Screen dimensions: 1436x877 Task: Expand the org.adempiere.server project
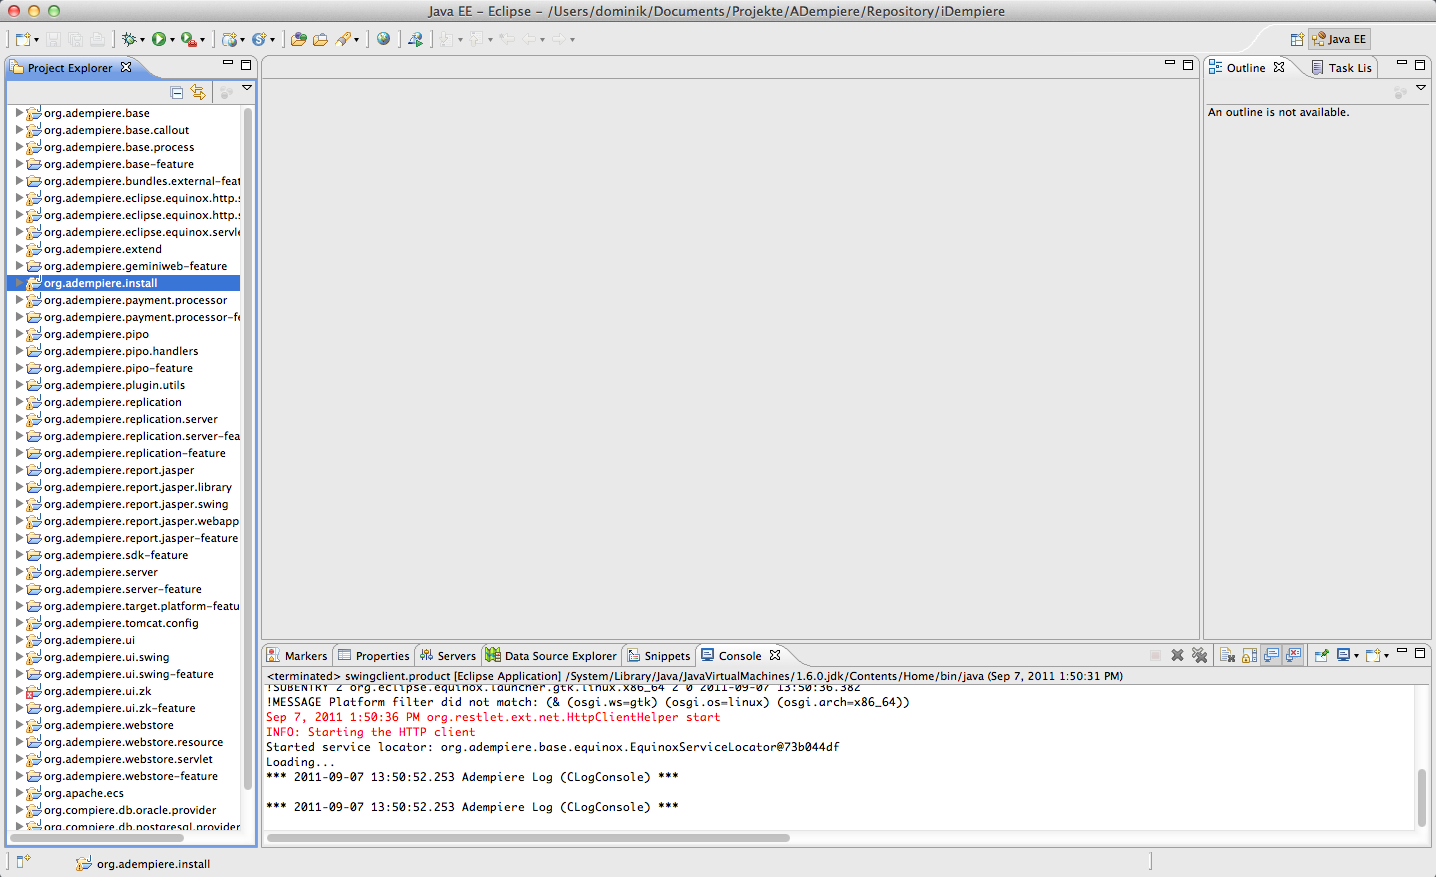pos(19,572)
